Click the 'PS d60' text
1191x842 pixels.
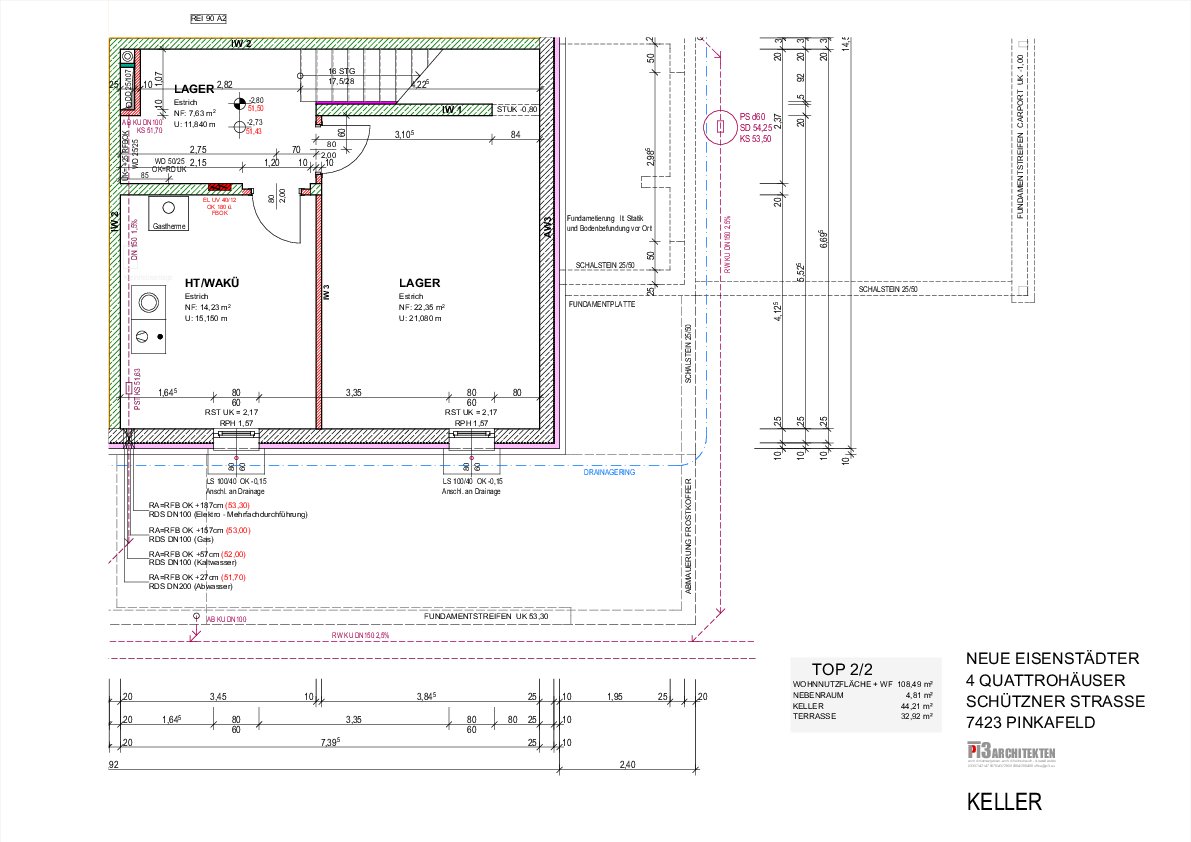point(753,117)
